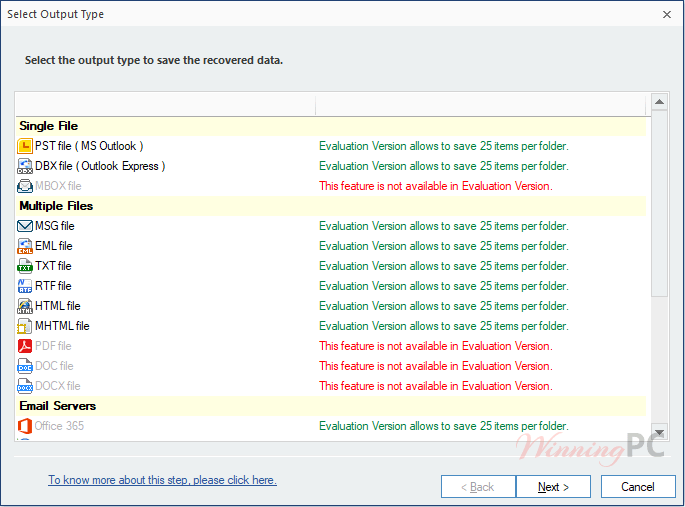685x507 pixels.
Task: Select TXT file output type
Action: tap(53, 266)
